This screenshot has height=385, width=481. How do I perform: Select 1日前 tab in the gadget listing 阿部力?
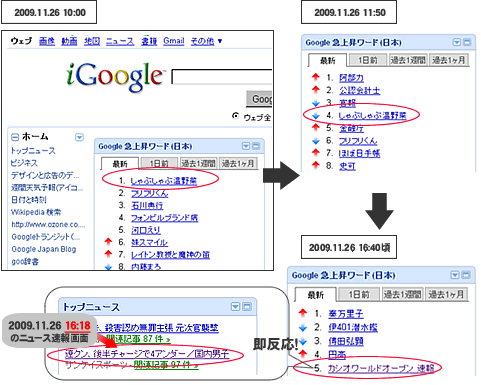coord(367,60)
